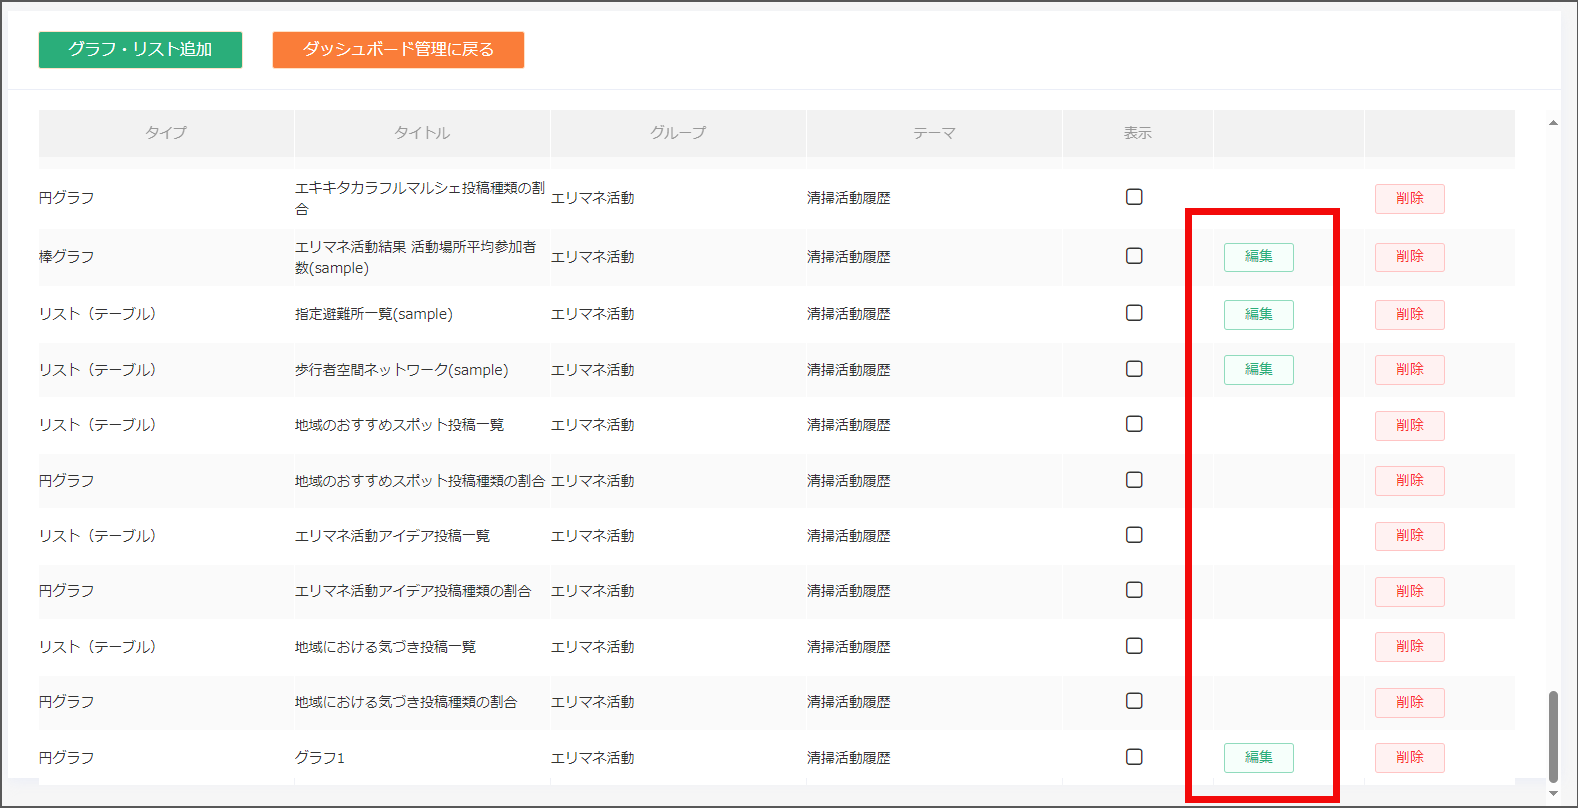Click the タイプ column header
The width and height of the screenshot is (1578, 808).
coord(166,133)
